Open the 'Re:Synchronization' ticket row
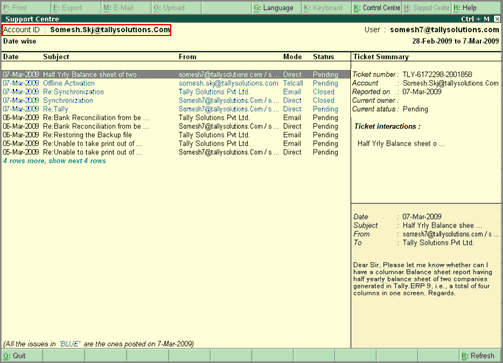The height and width of the screenshot is (363, 503). pos(175,92)
